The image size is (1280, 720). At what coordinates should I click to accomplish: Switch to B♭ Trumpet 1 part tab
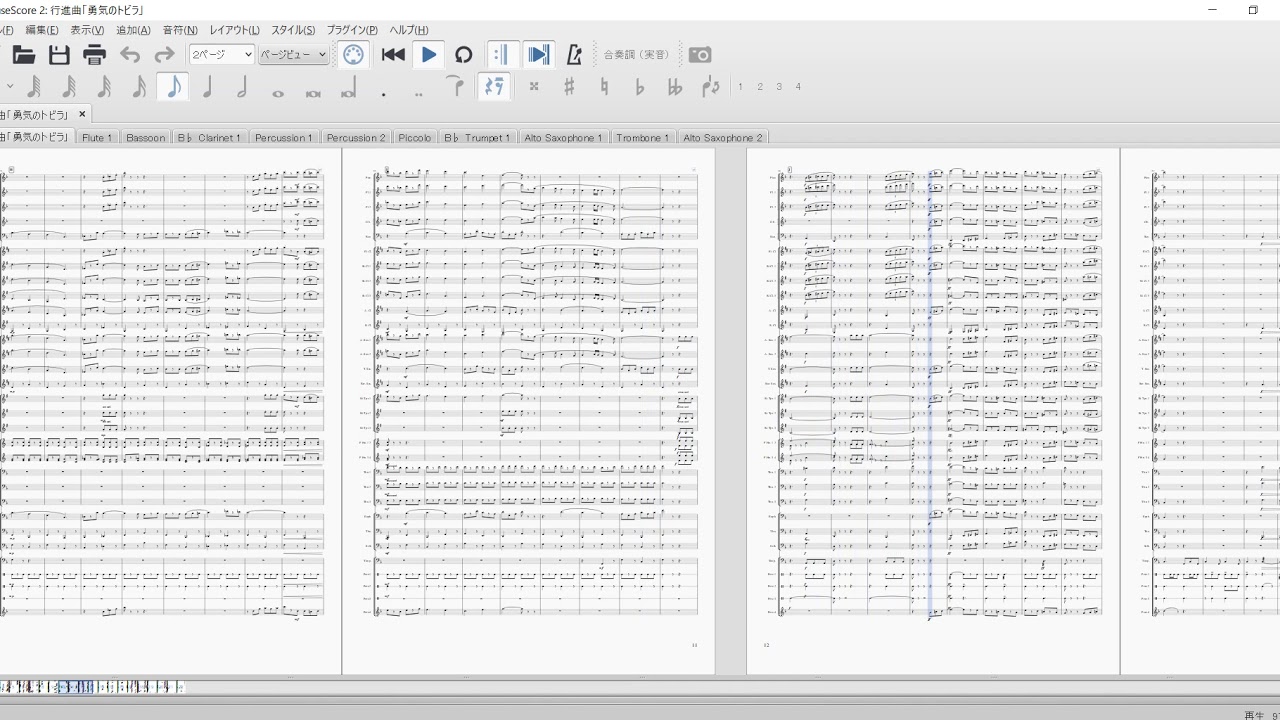pyautogui.click(x=477, y=137)
